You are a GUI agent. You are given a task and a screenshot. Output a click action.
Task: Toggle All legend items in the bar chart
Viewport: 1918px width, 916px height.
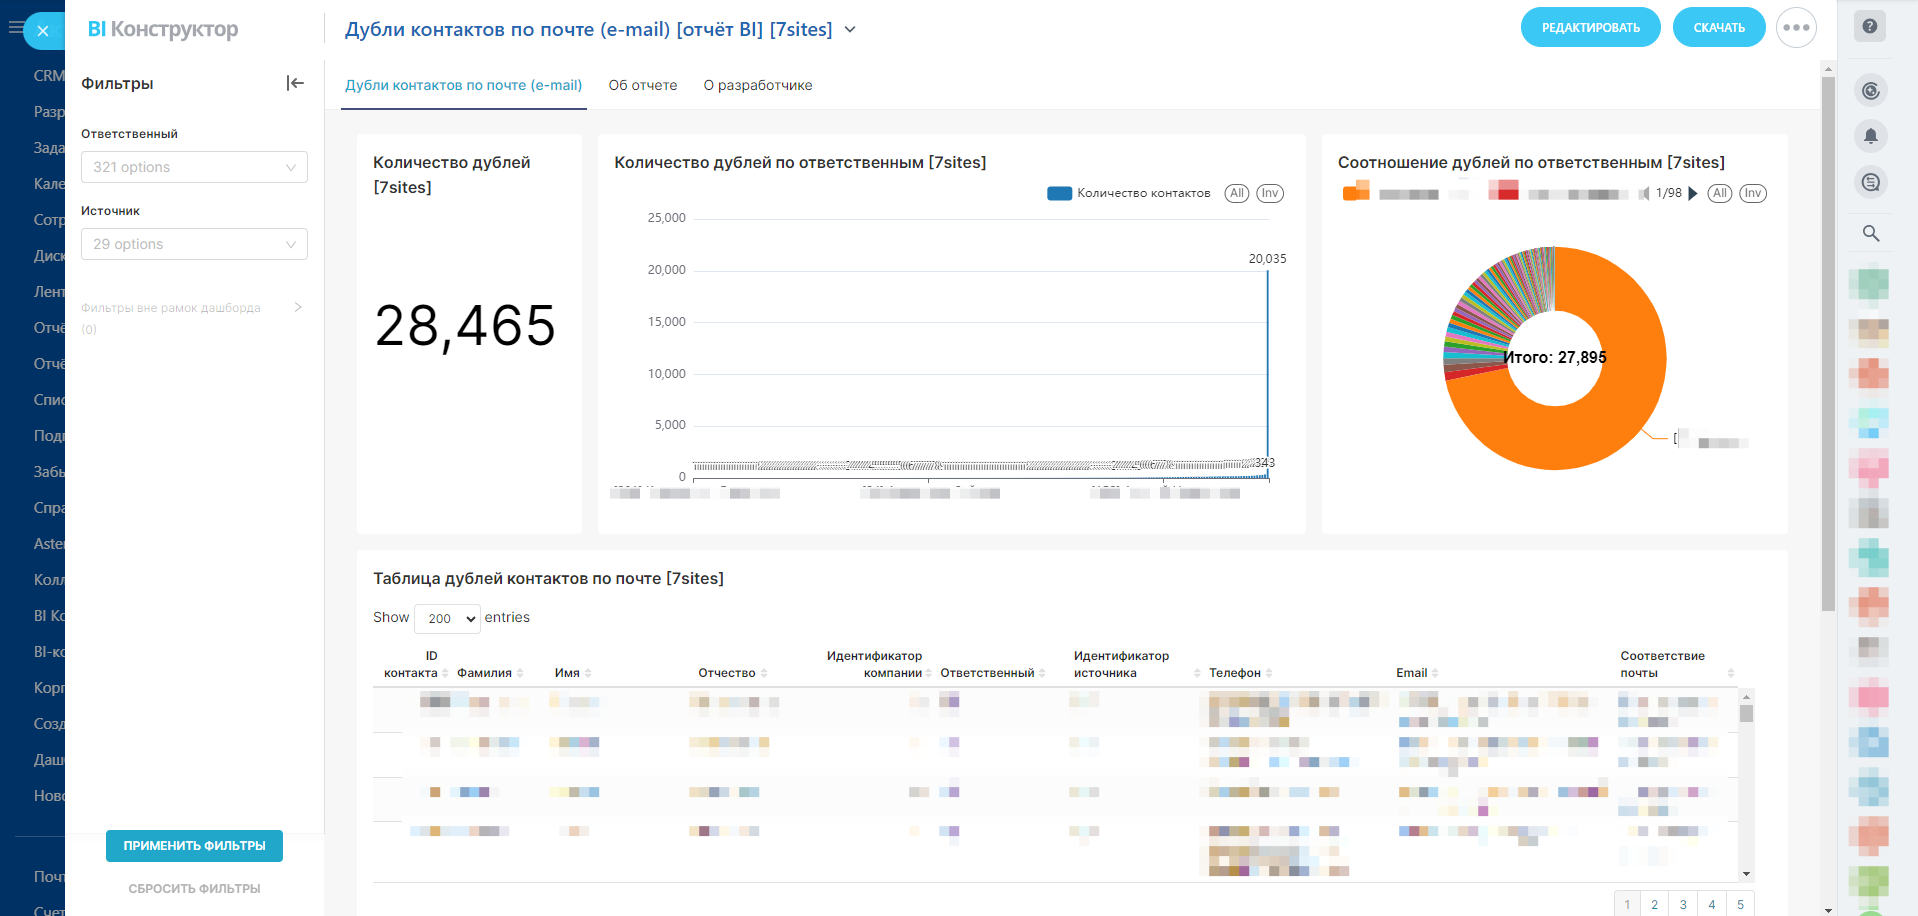coord(1237,193)
